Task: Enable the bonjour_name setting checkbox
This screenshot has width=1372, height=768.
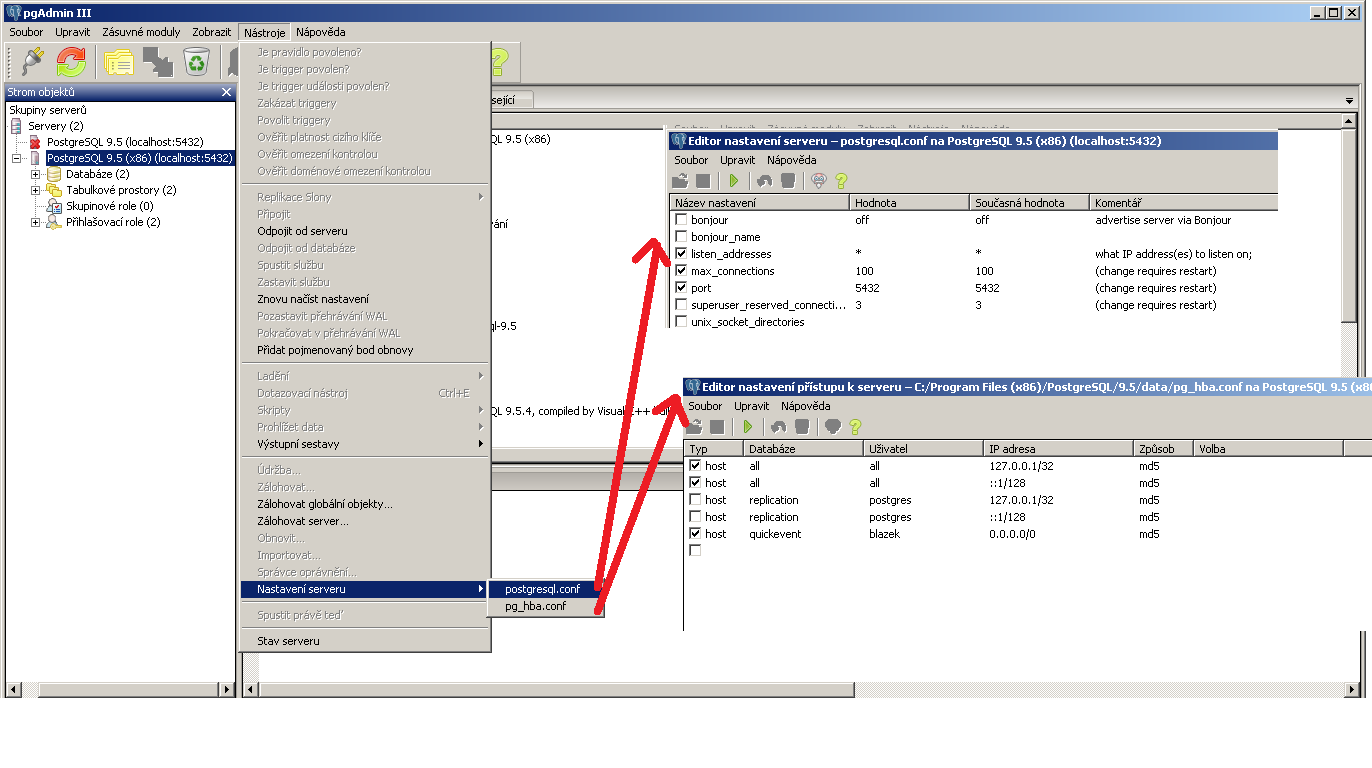Action: (x=681, y=237)
